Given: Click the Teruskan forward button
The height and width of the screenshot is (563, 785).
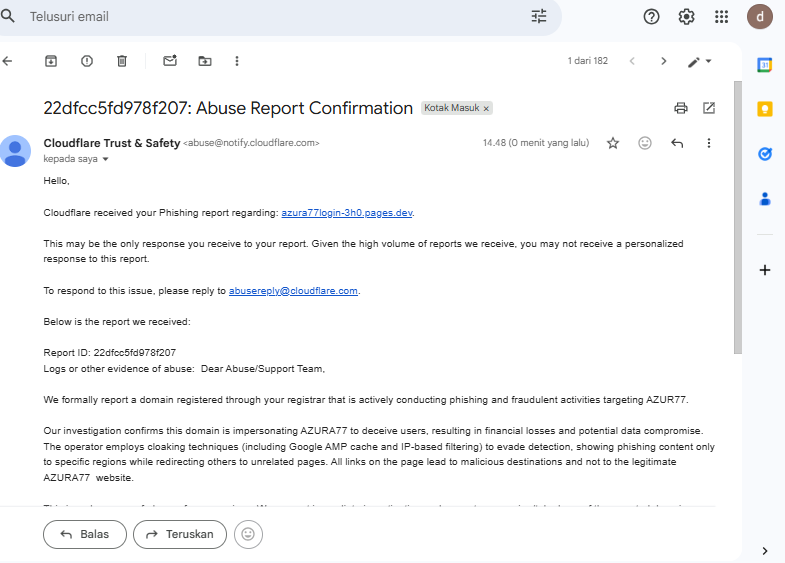Looking at the screenshot, I should click(180, 534).
